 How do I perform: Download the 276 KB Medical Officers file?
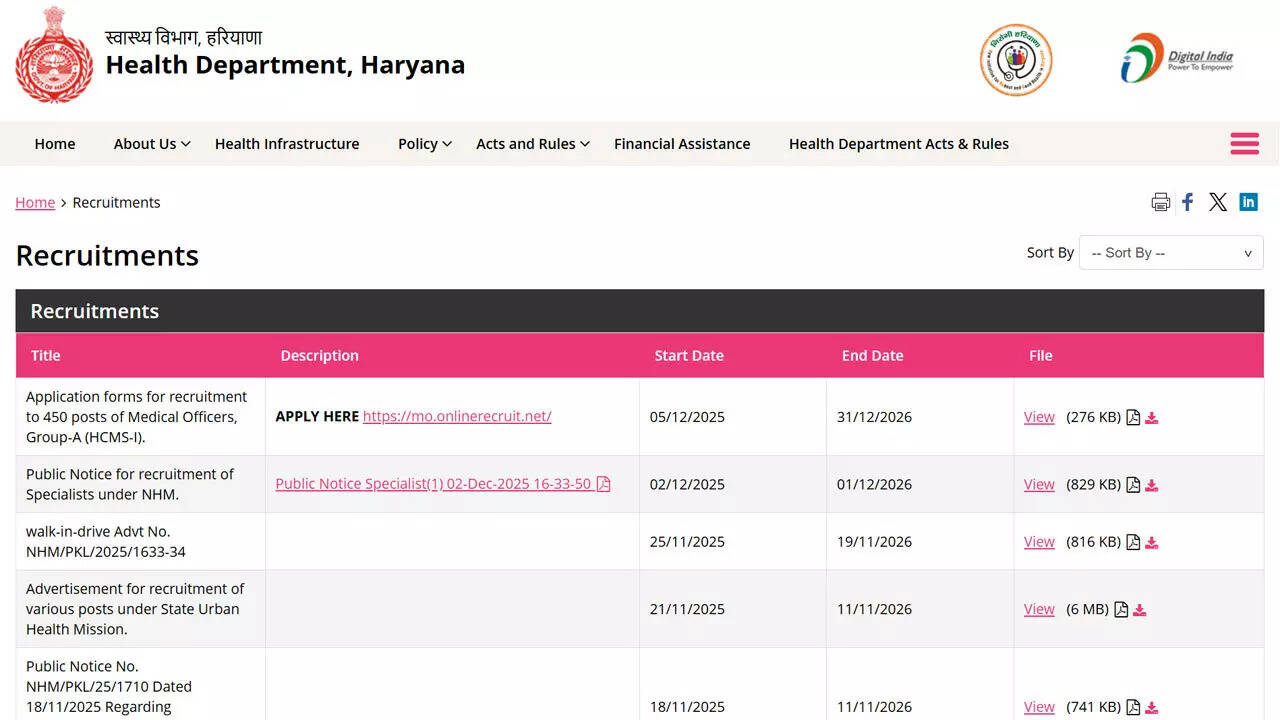coord(1152,418)
